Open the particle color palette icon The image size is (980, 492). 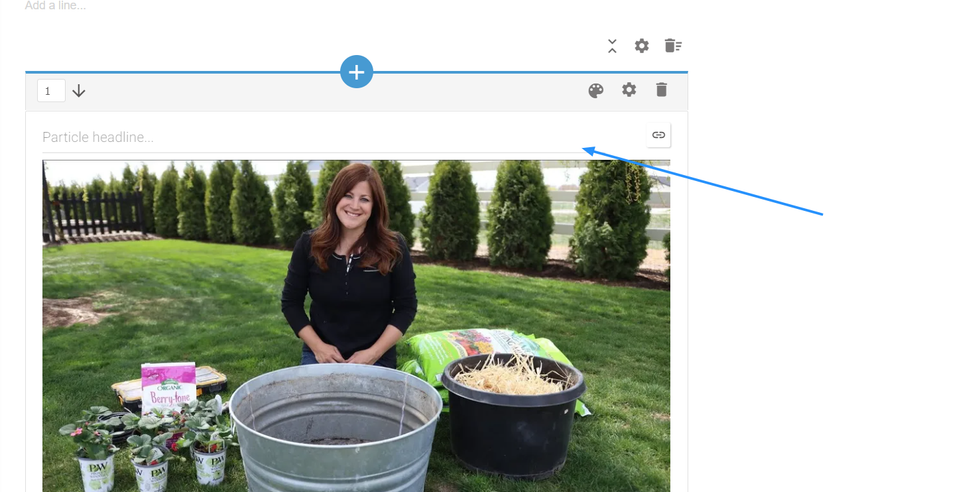pos(596,91)
